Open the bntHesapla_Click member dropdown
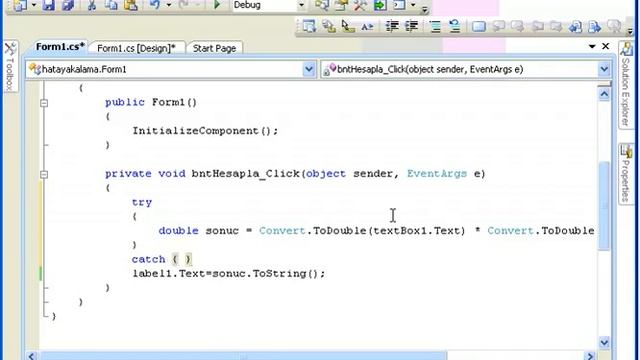 [604, 69]
